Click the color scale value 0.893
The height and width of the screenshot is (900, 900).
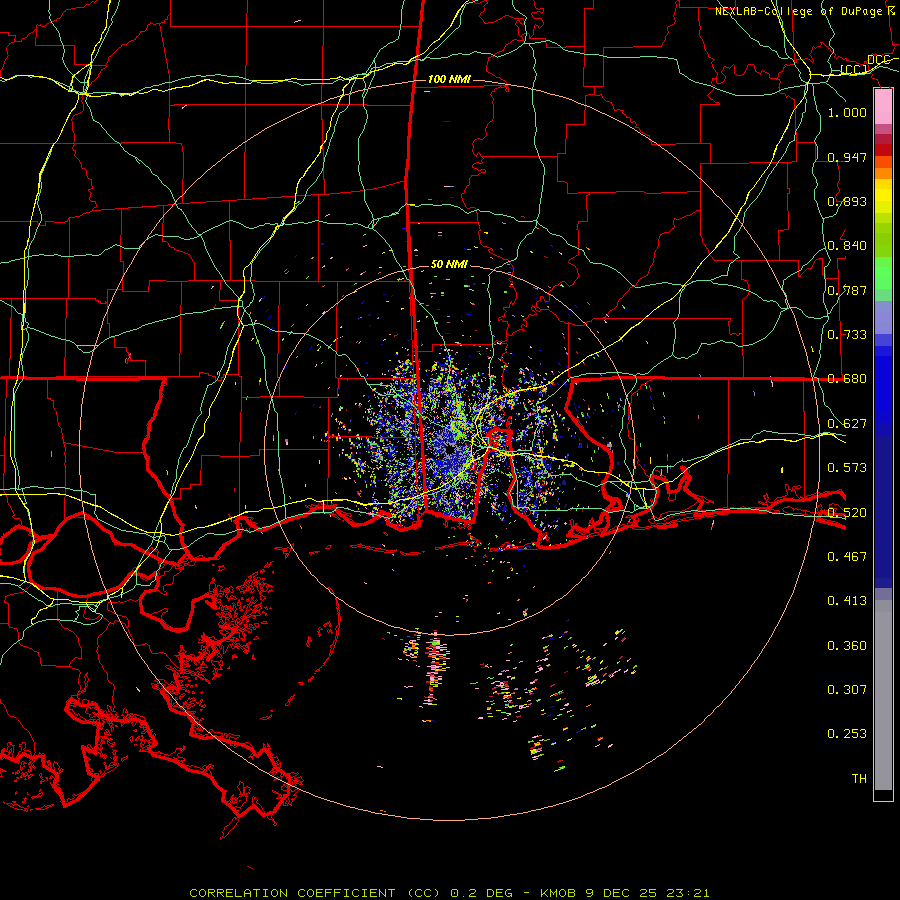[847, 201]
